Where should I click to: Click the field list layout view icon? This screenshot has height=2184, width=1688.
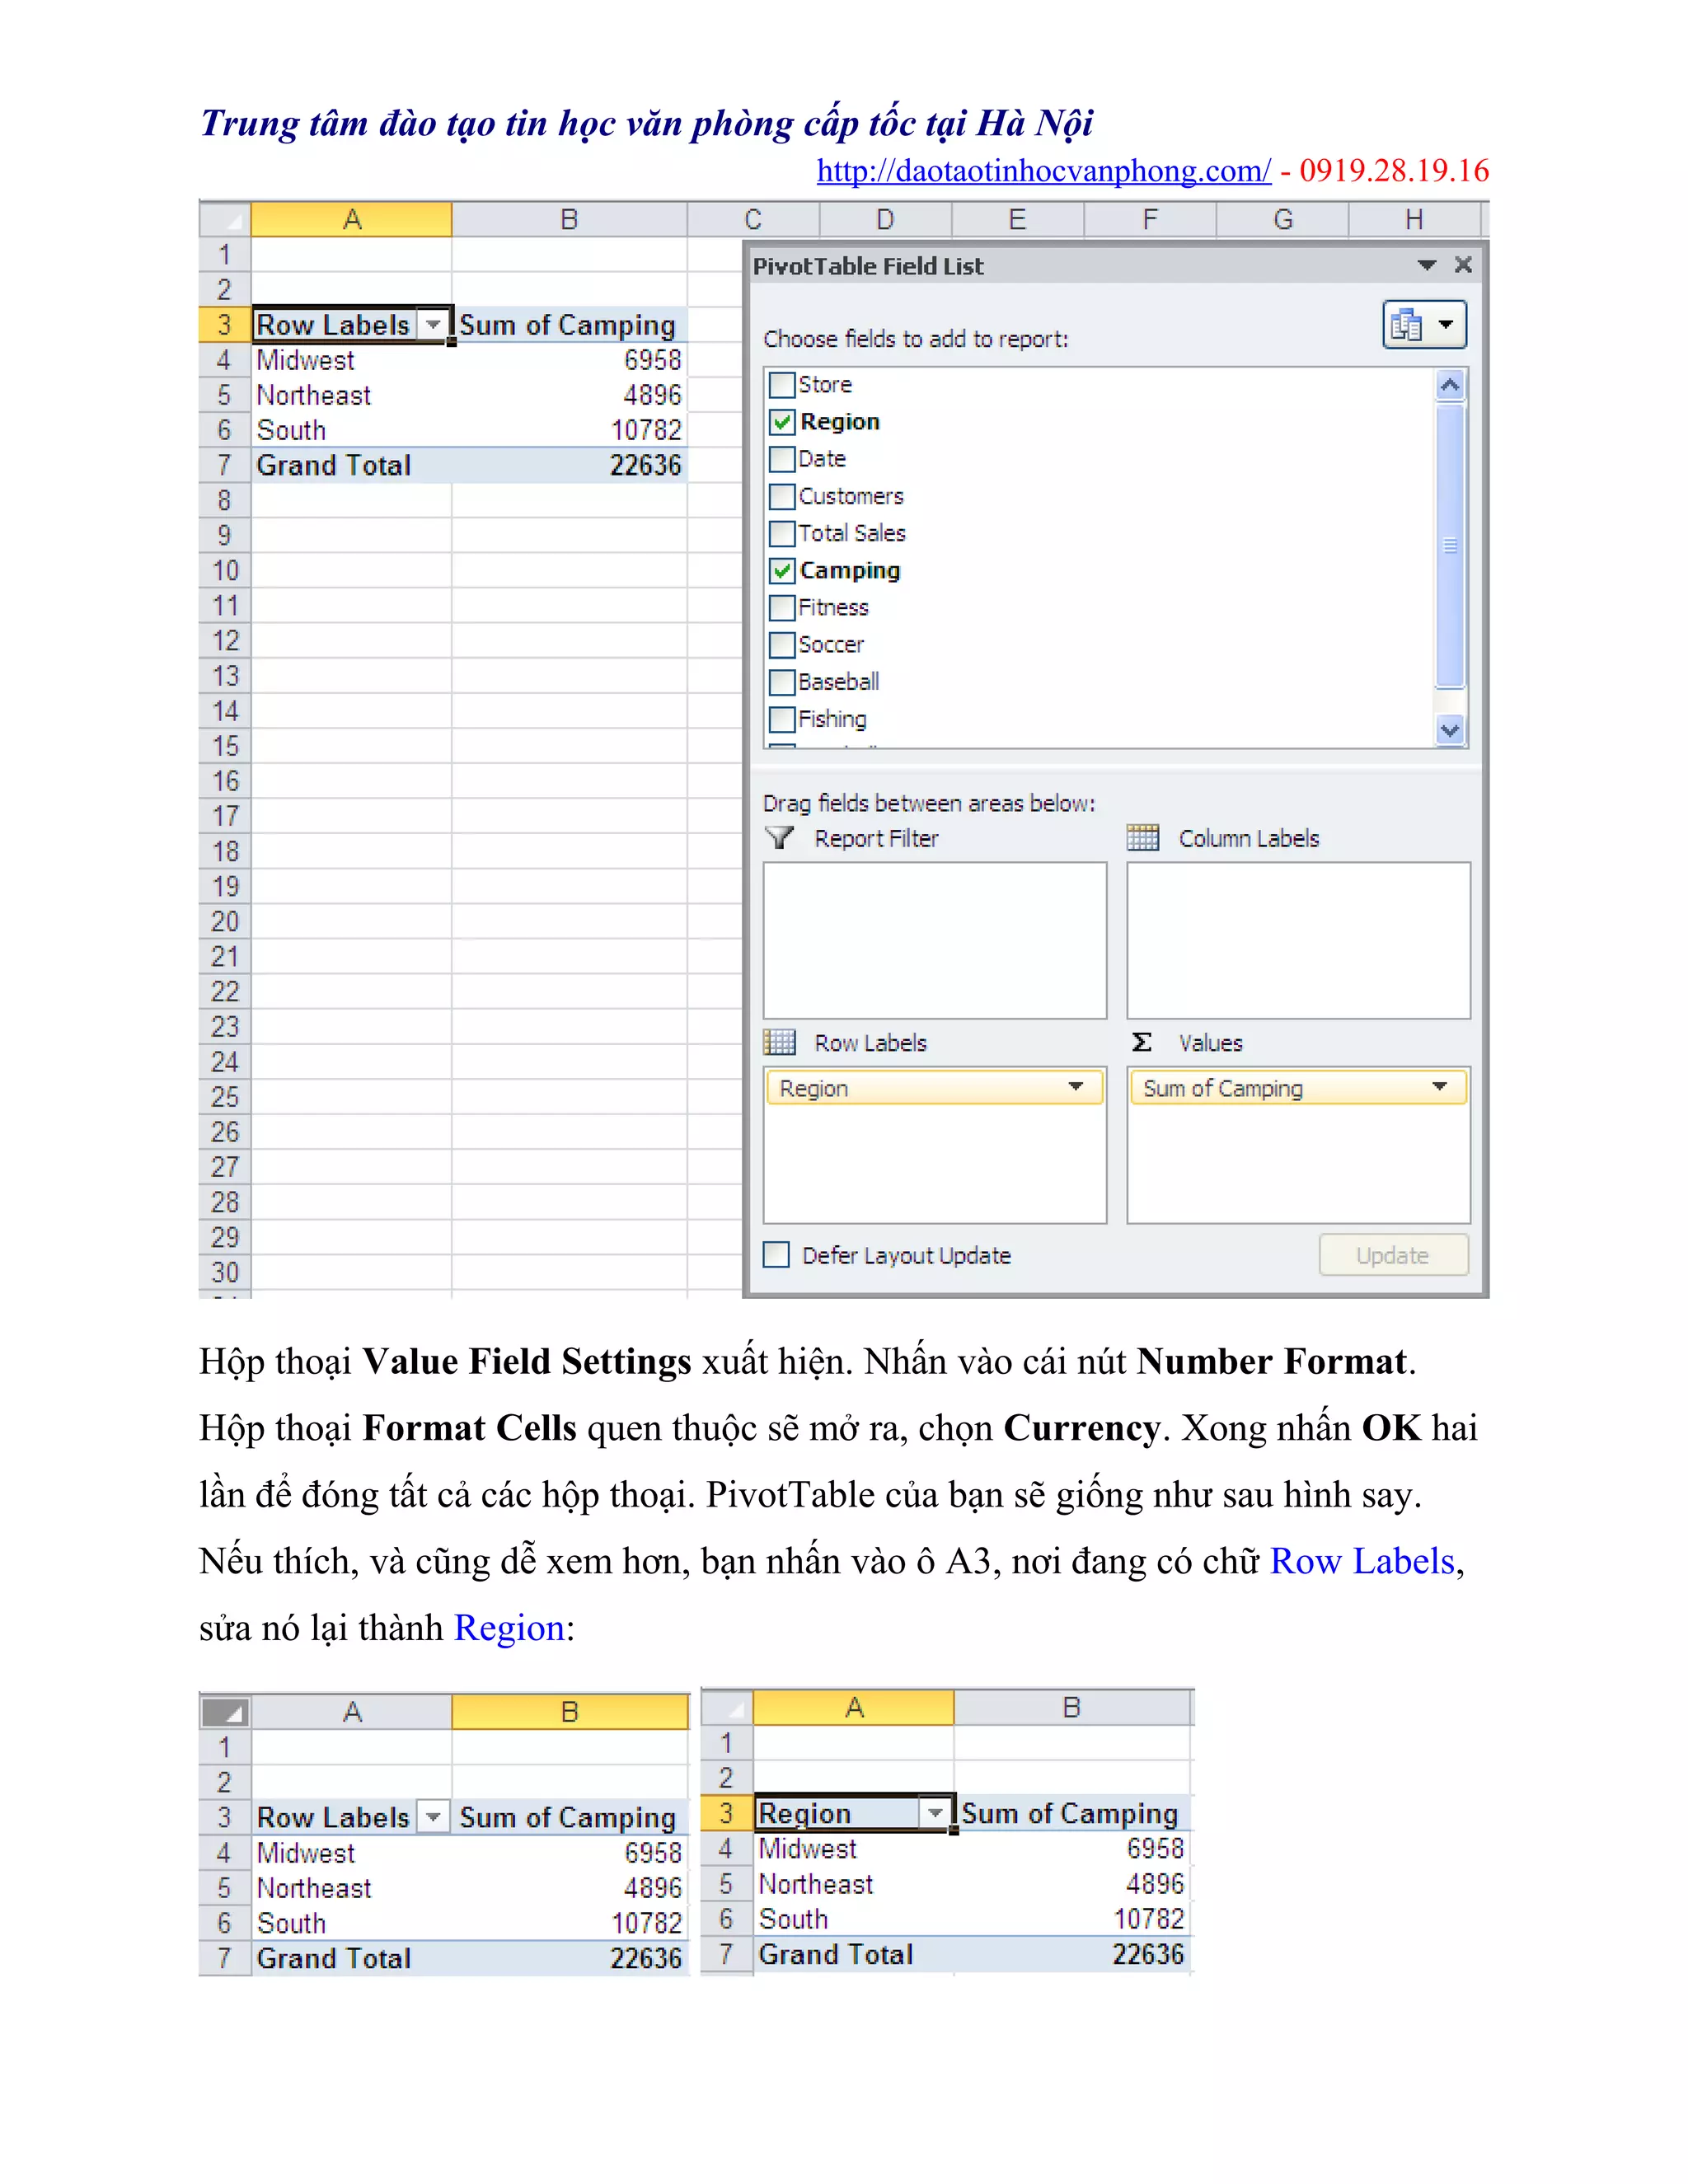(1407, 325)
